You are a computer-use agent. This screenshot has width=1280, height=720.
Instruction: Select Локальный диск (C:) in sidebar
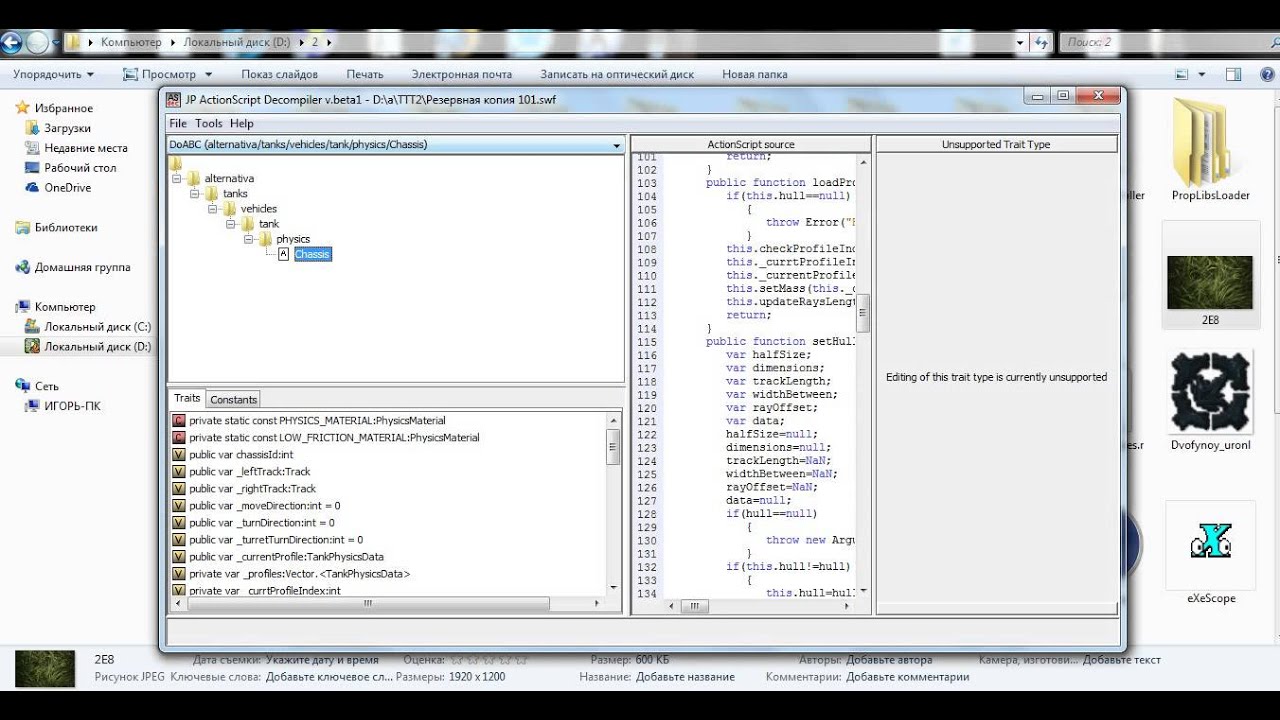97,326
